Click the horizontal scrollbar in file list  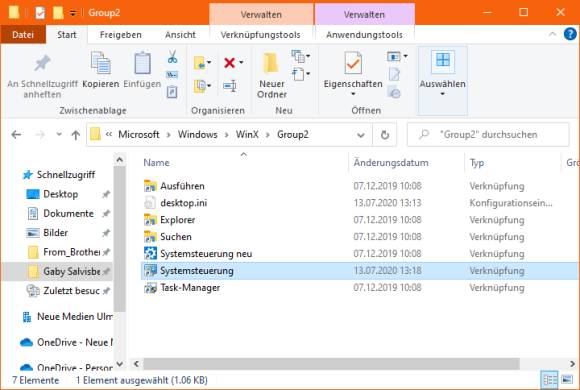tap(331, 364)
